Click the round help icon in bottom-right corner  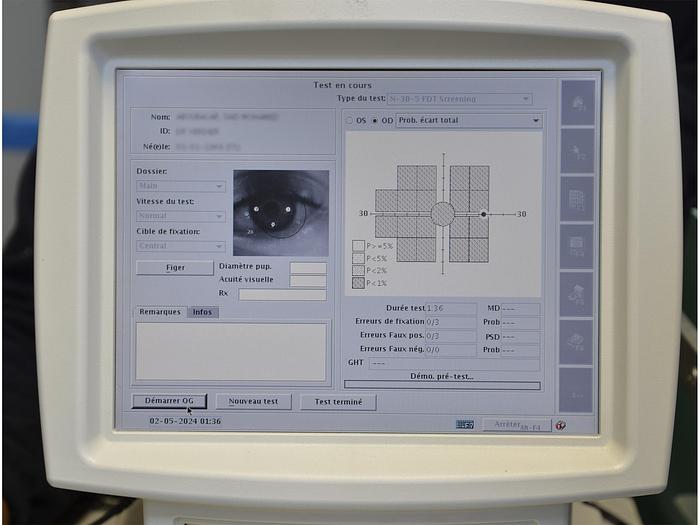(560, 424)
